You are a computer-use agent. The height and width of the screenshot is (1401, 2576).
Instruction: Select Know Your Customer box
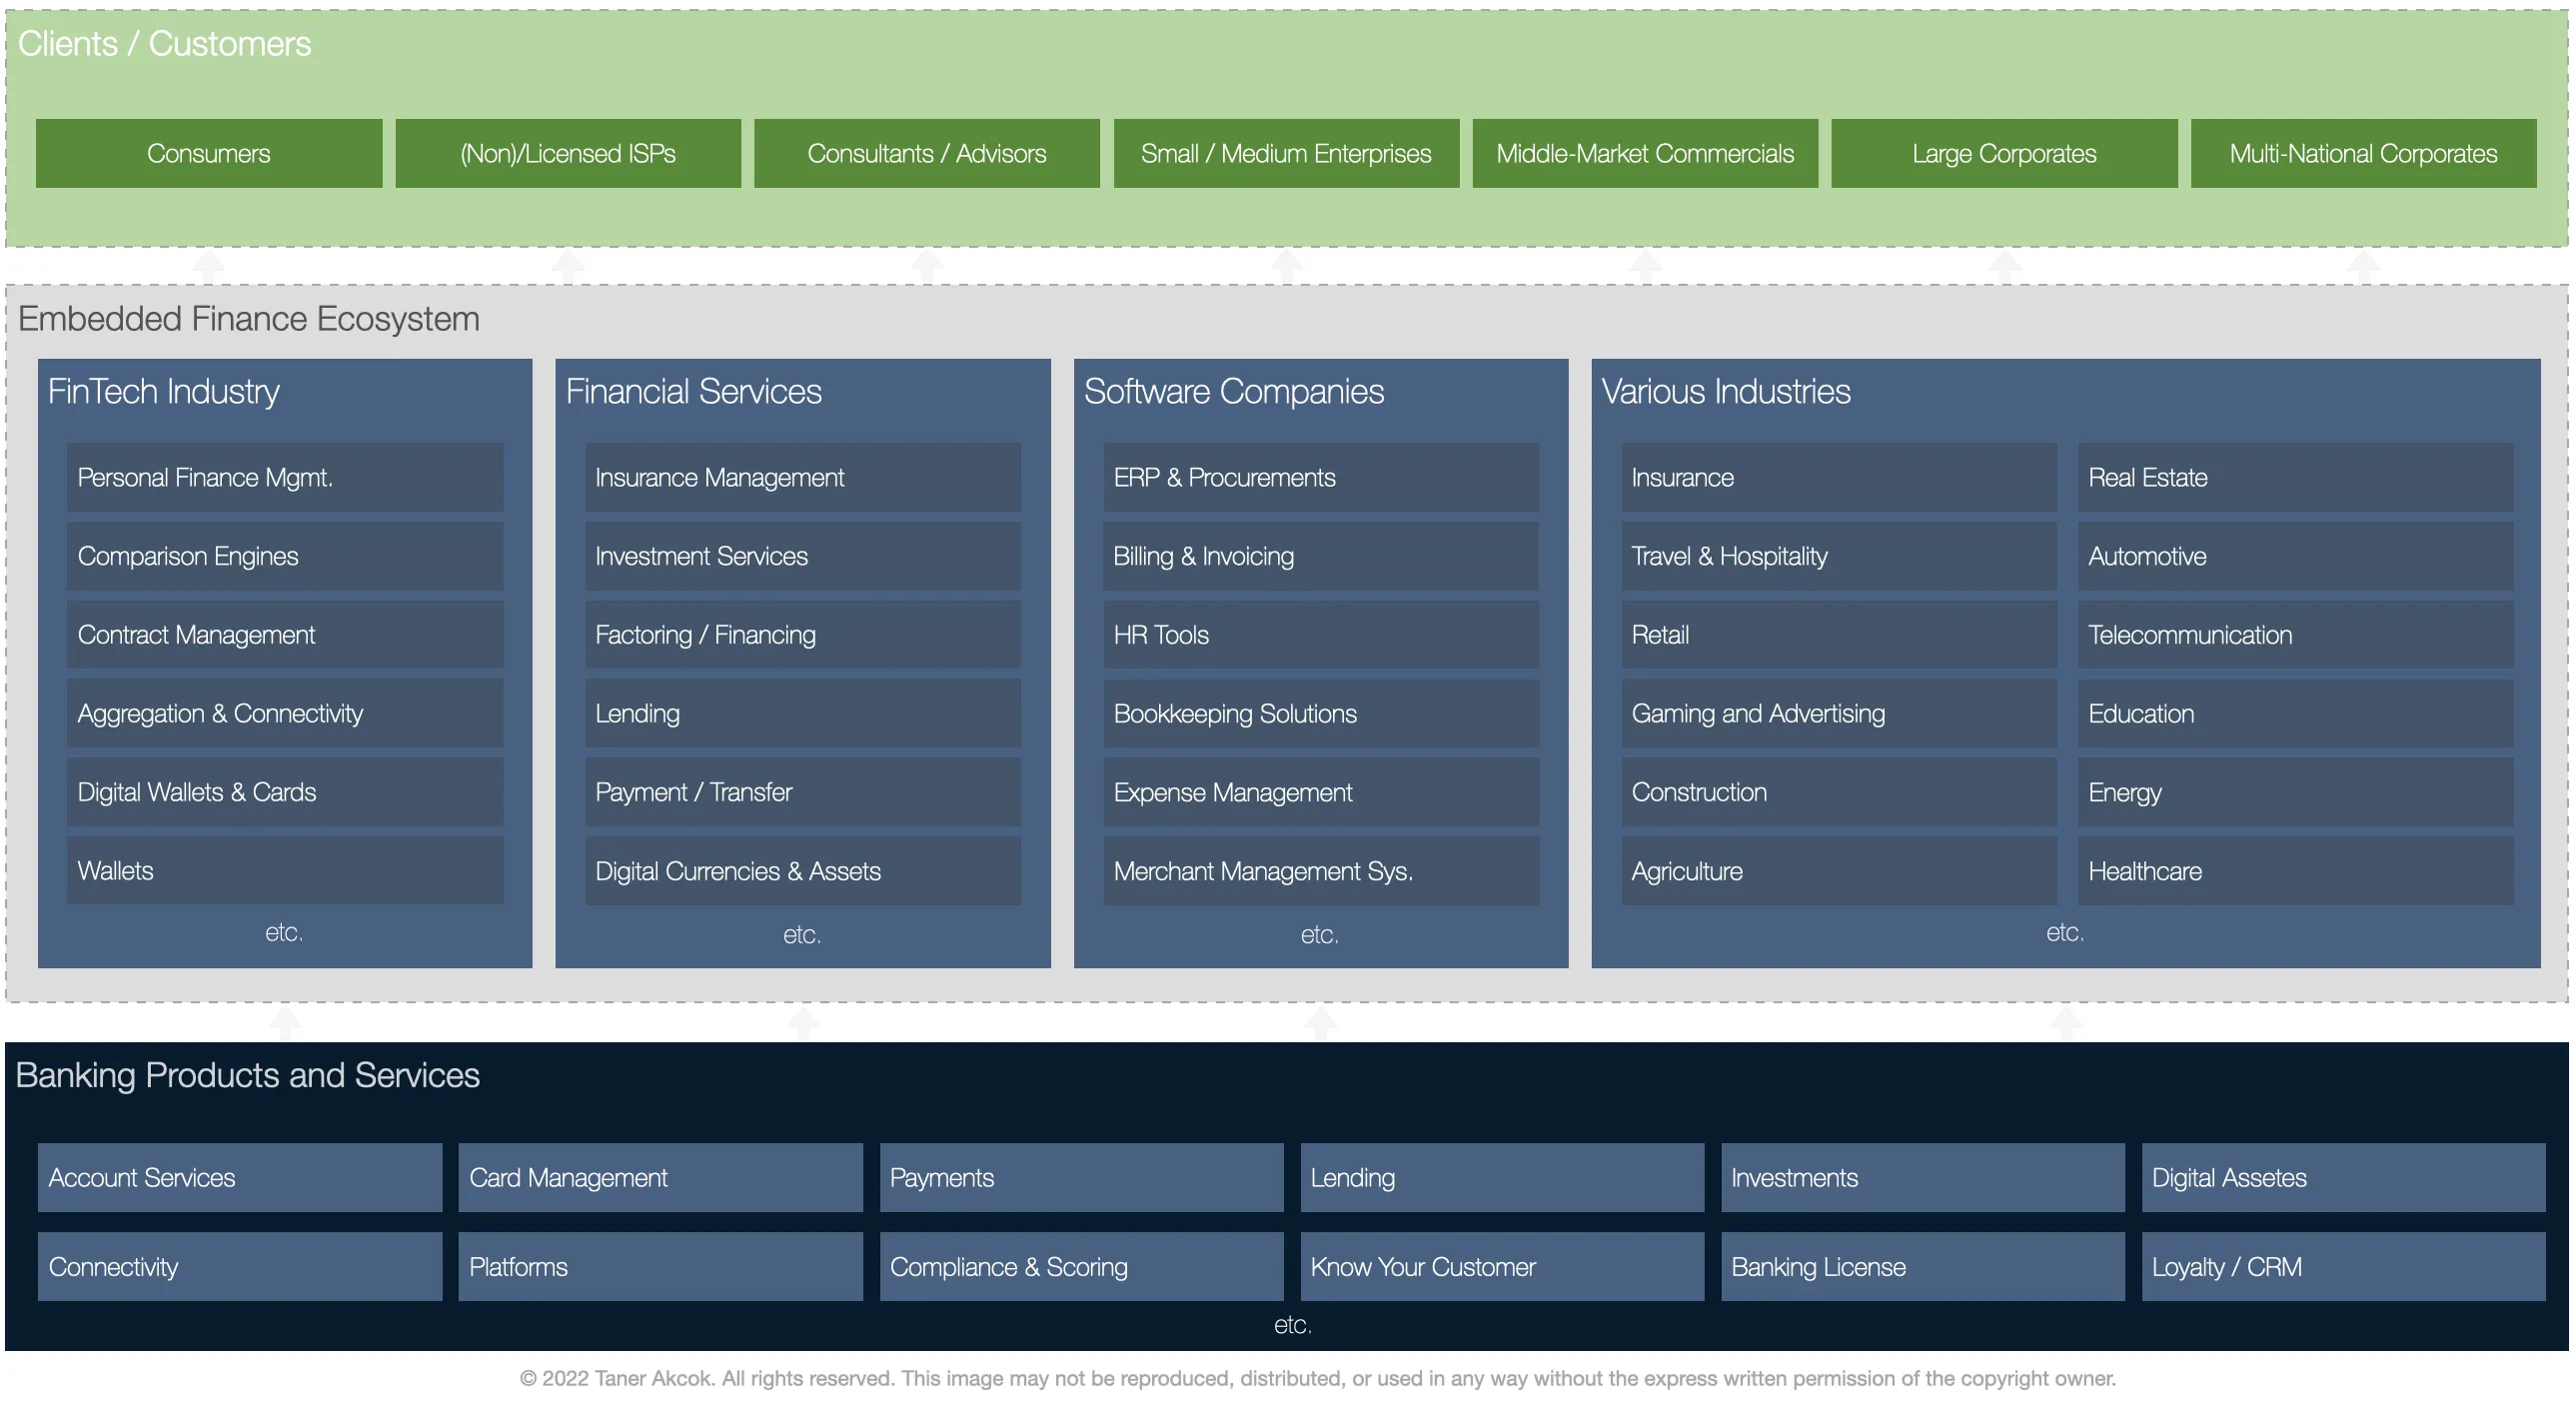tap(1502, 1267)
